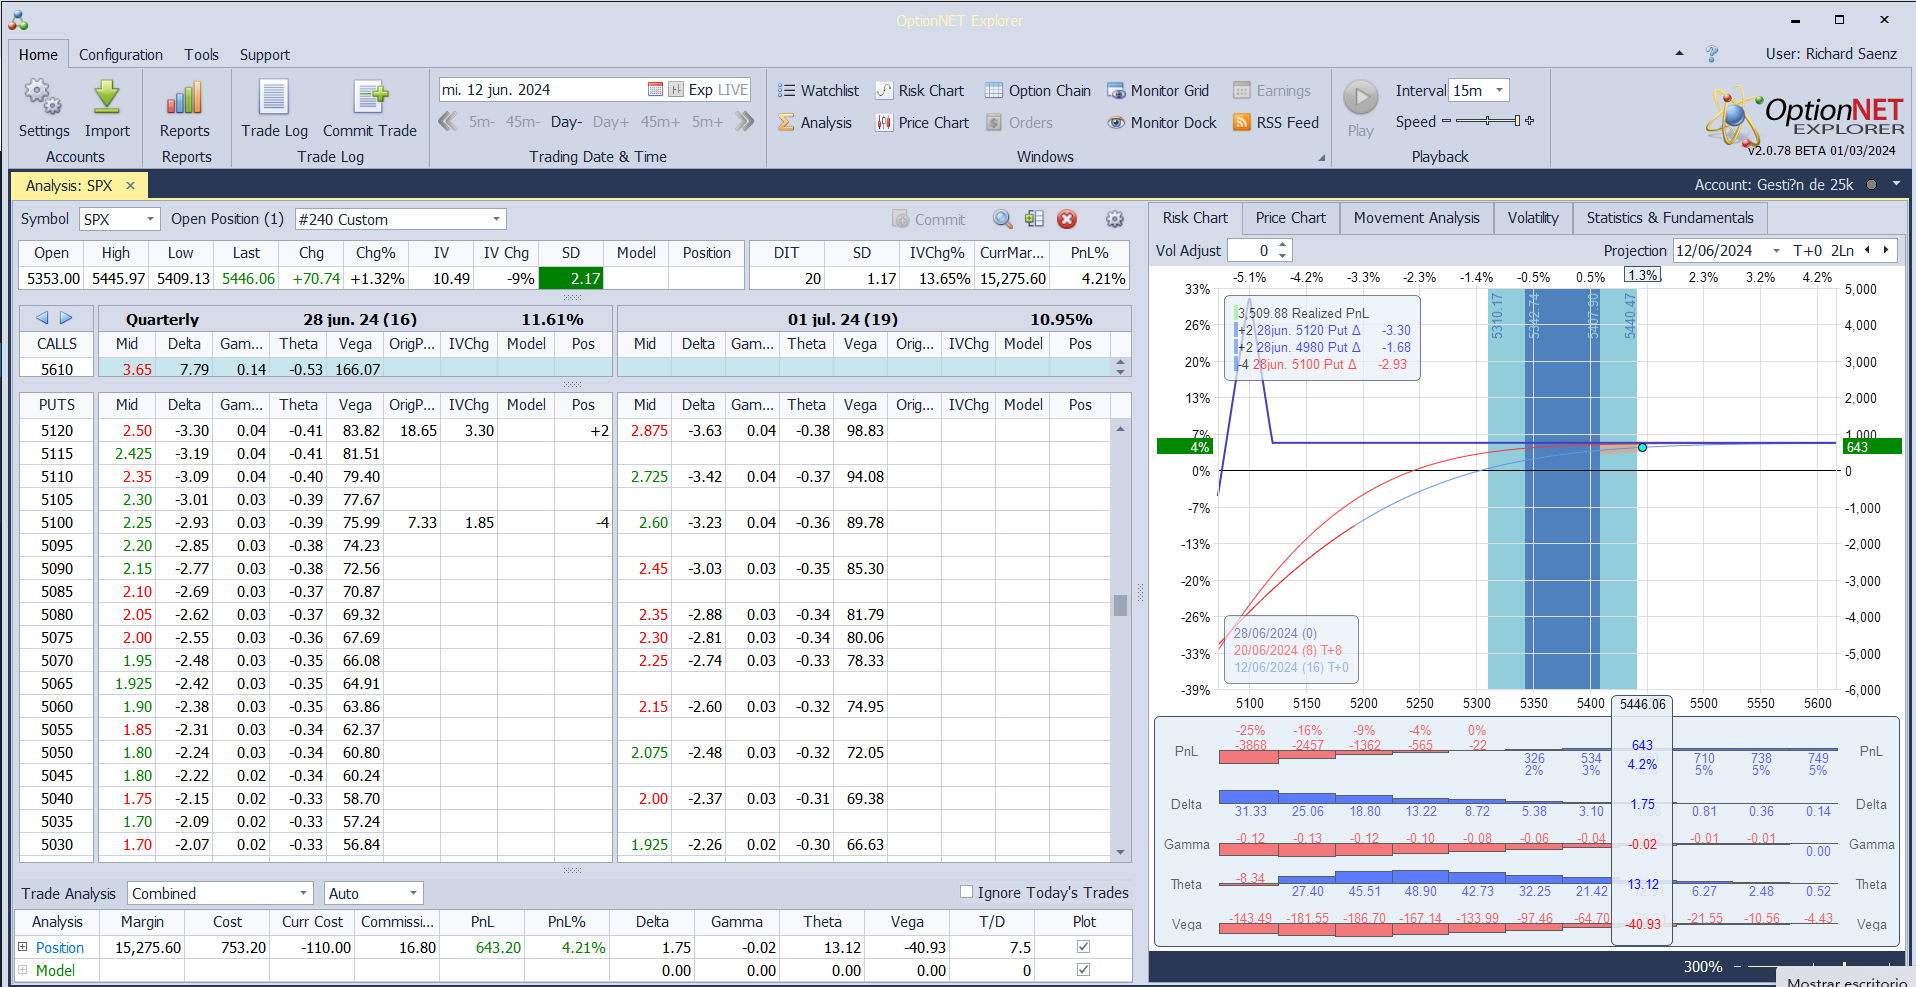Start playback with the Play button

pos(1360,108)
